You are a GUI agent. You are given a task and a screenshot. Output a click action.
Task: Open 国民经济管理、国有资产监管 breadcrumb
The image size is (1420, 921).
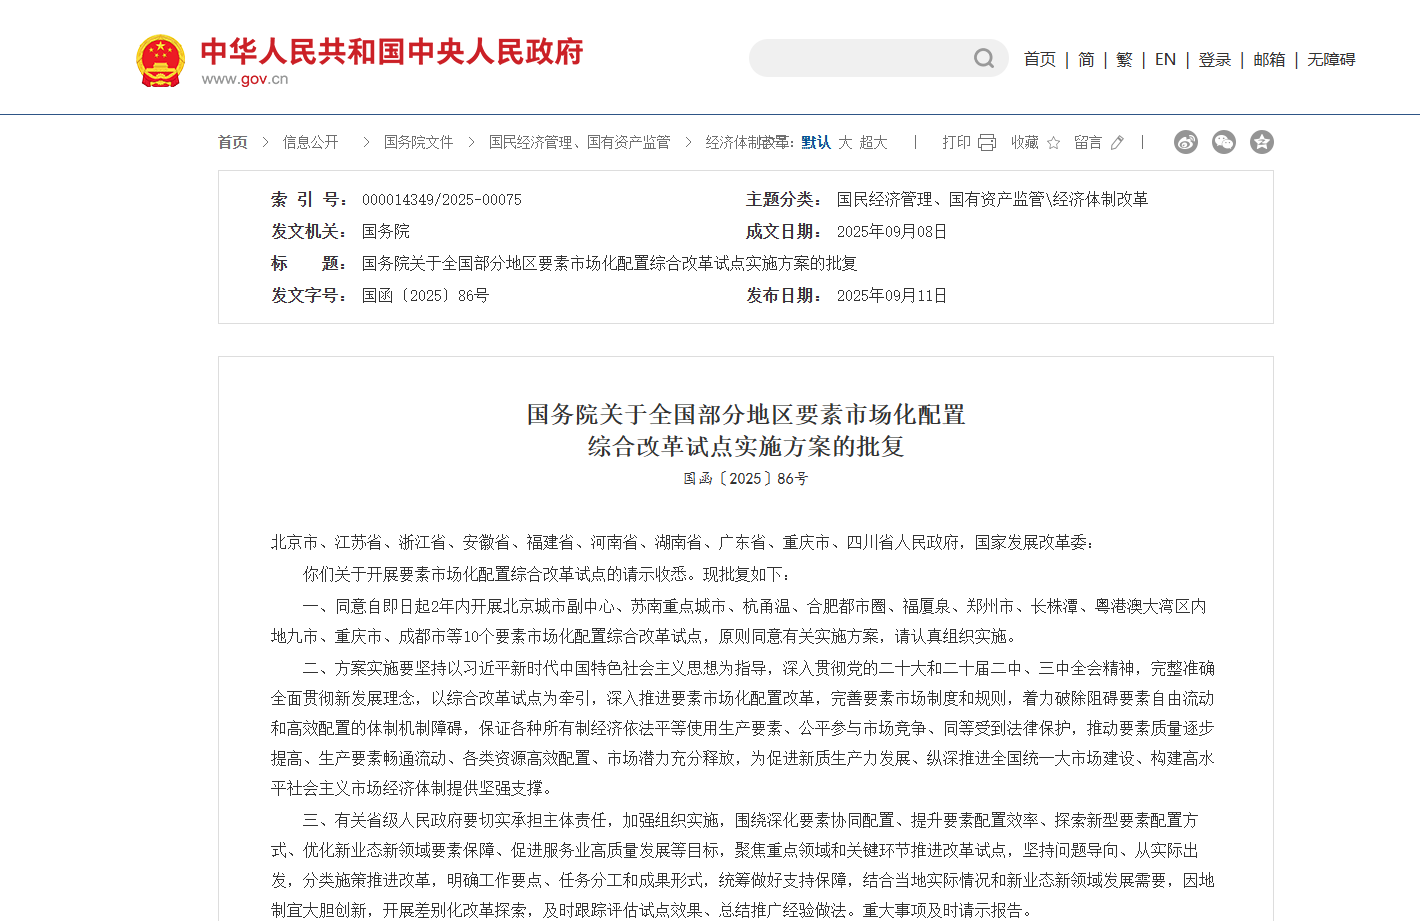(579, 143)
